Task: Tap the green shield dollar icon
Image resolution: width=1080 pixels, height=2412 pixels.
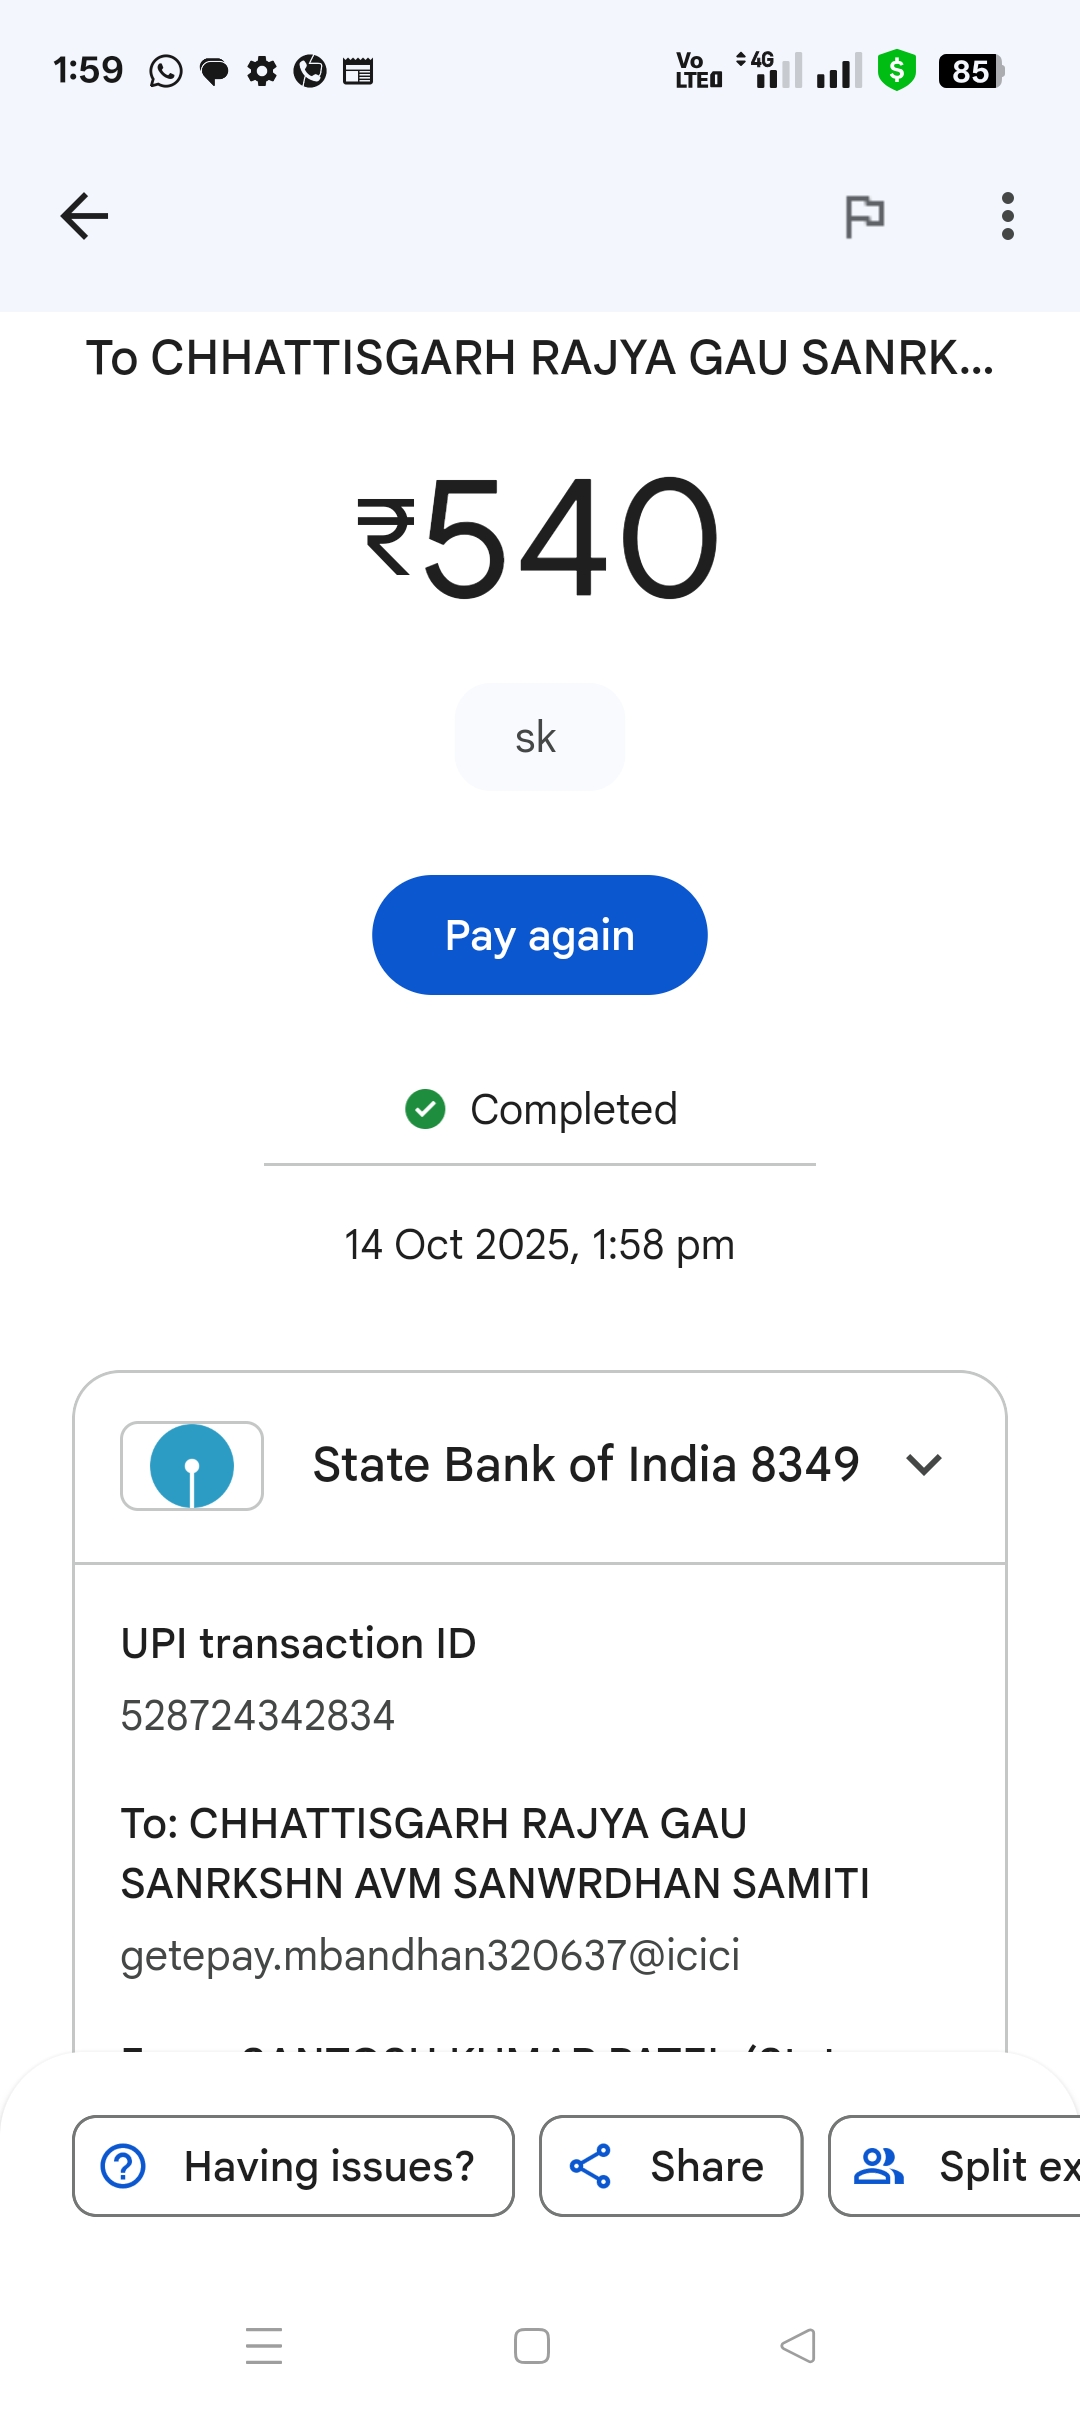Action: coord(897,71)
